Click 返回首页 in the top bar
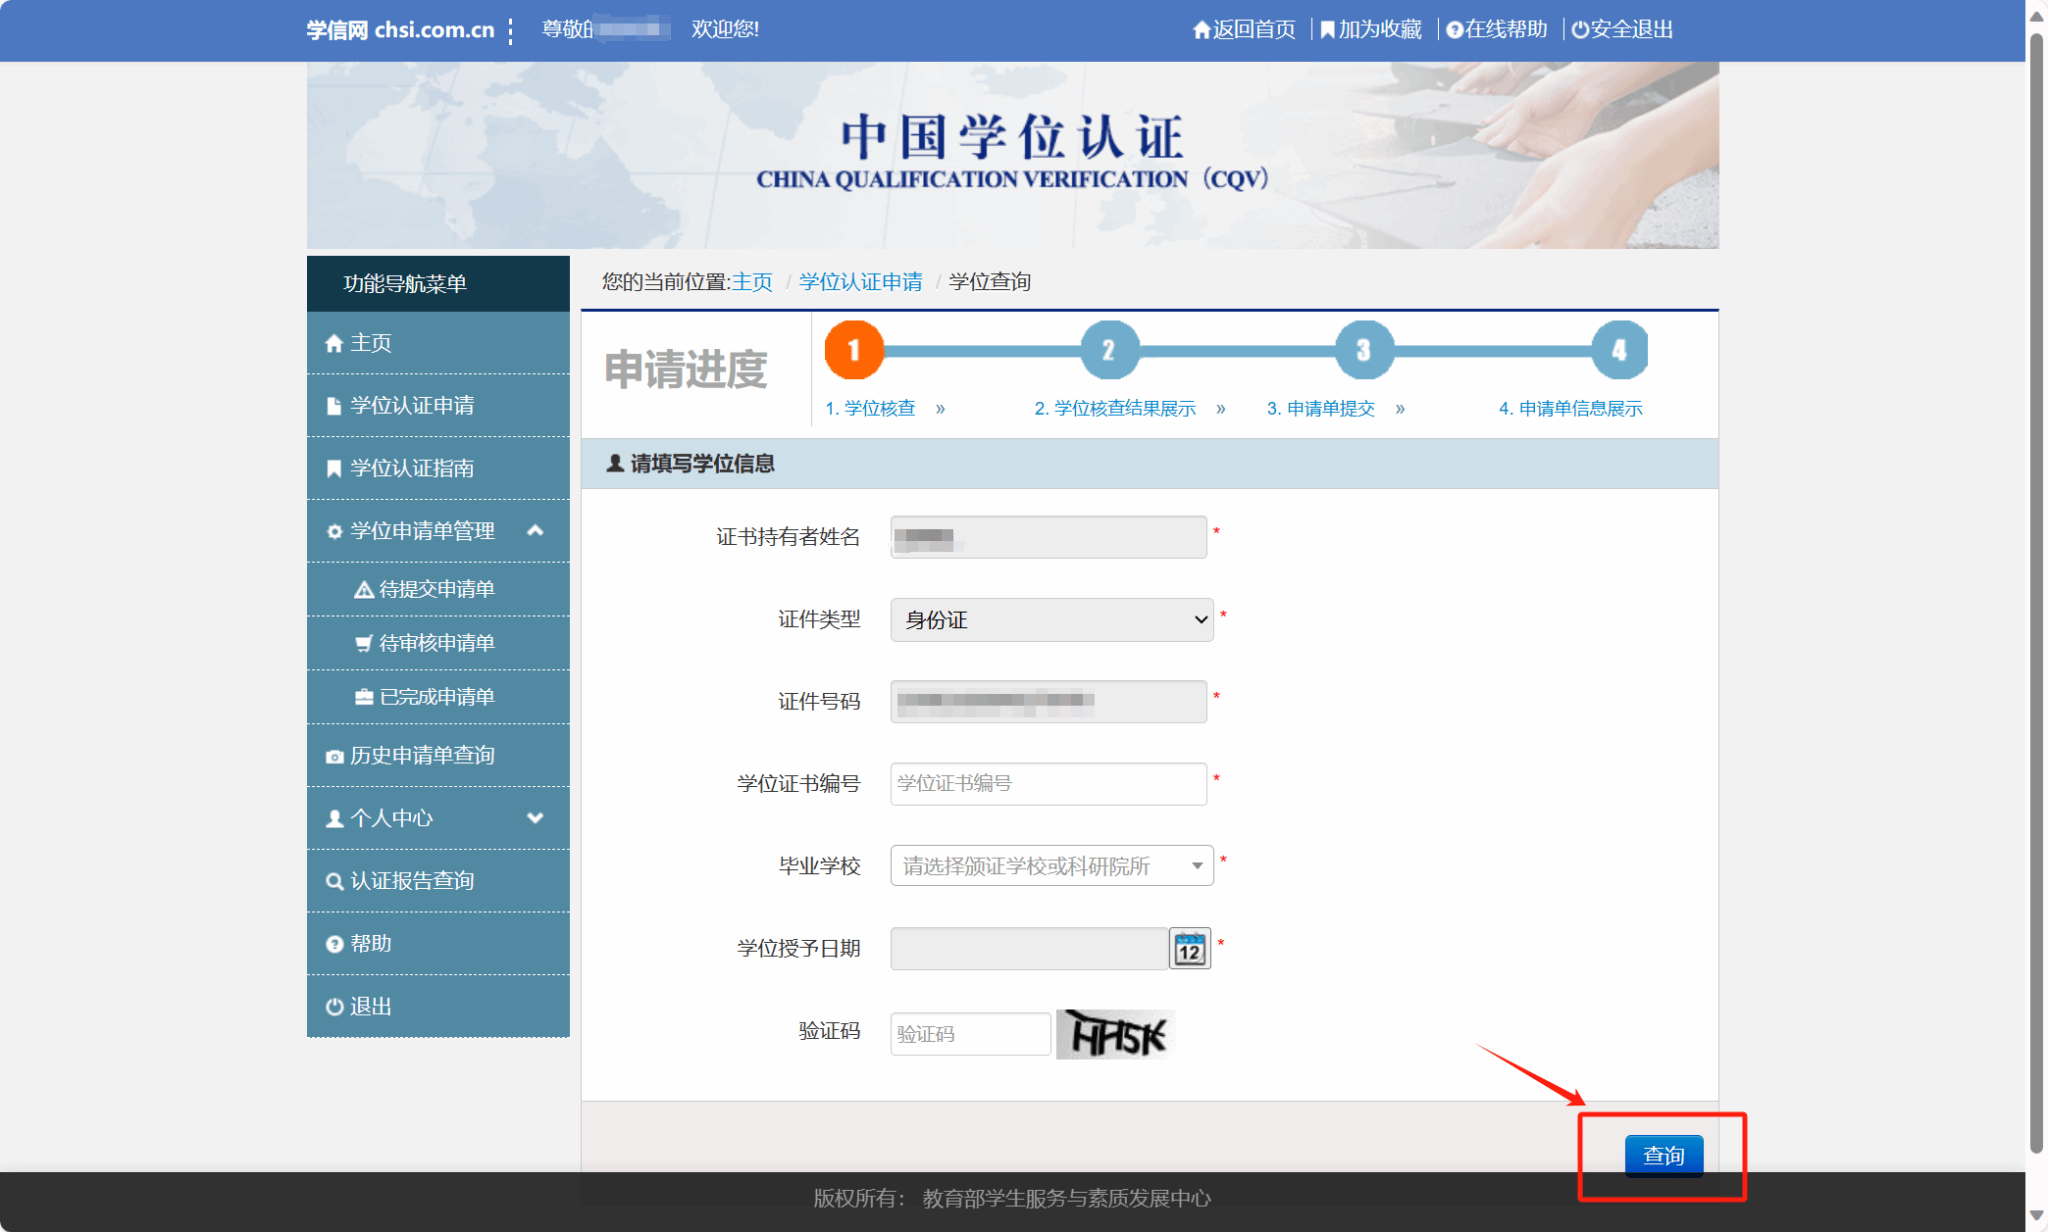The image size is (2048, 1232). [x=1244, y=30]
